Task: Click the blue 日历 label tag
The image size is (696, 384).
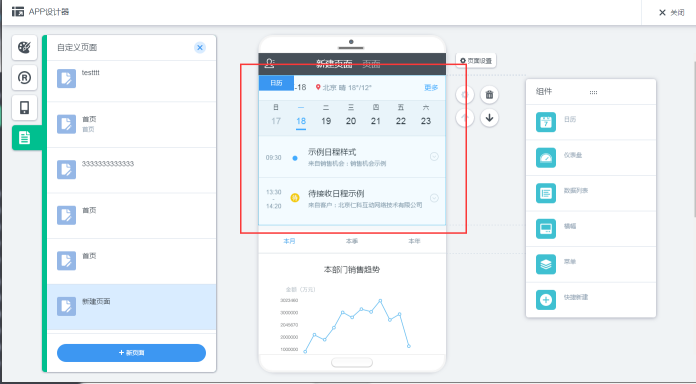Action: (x=276, y=83)
